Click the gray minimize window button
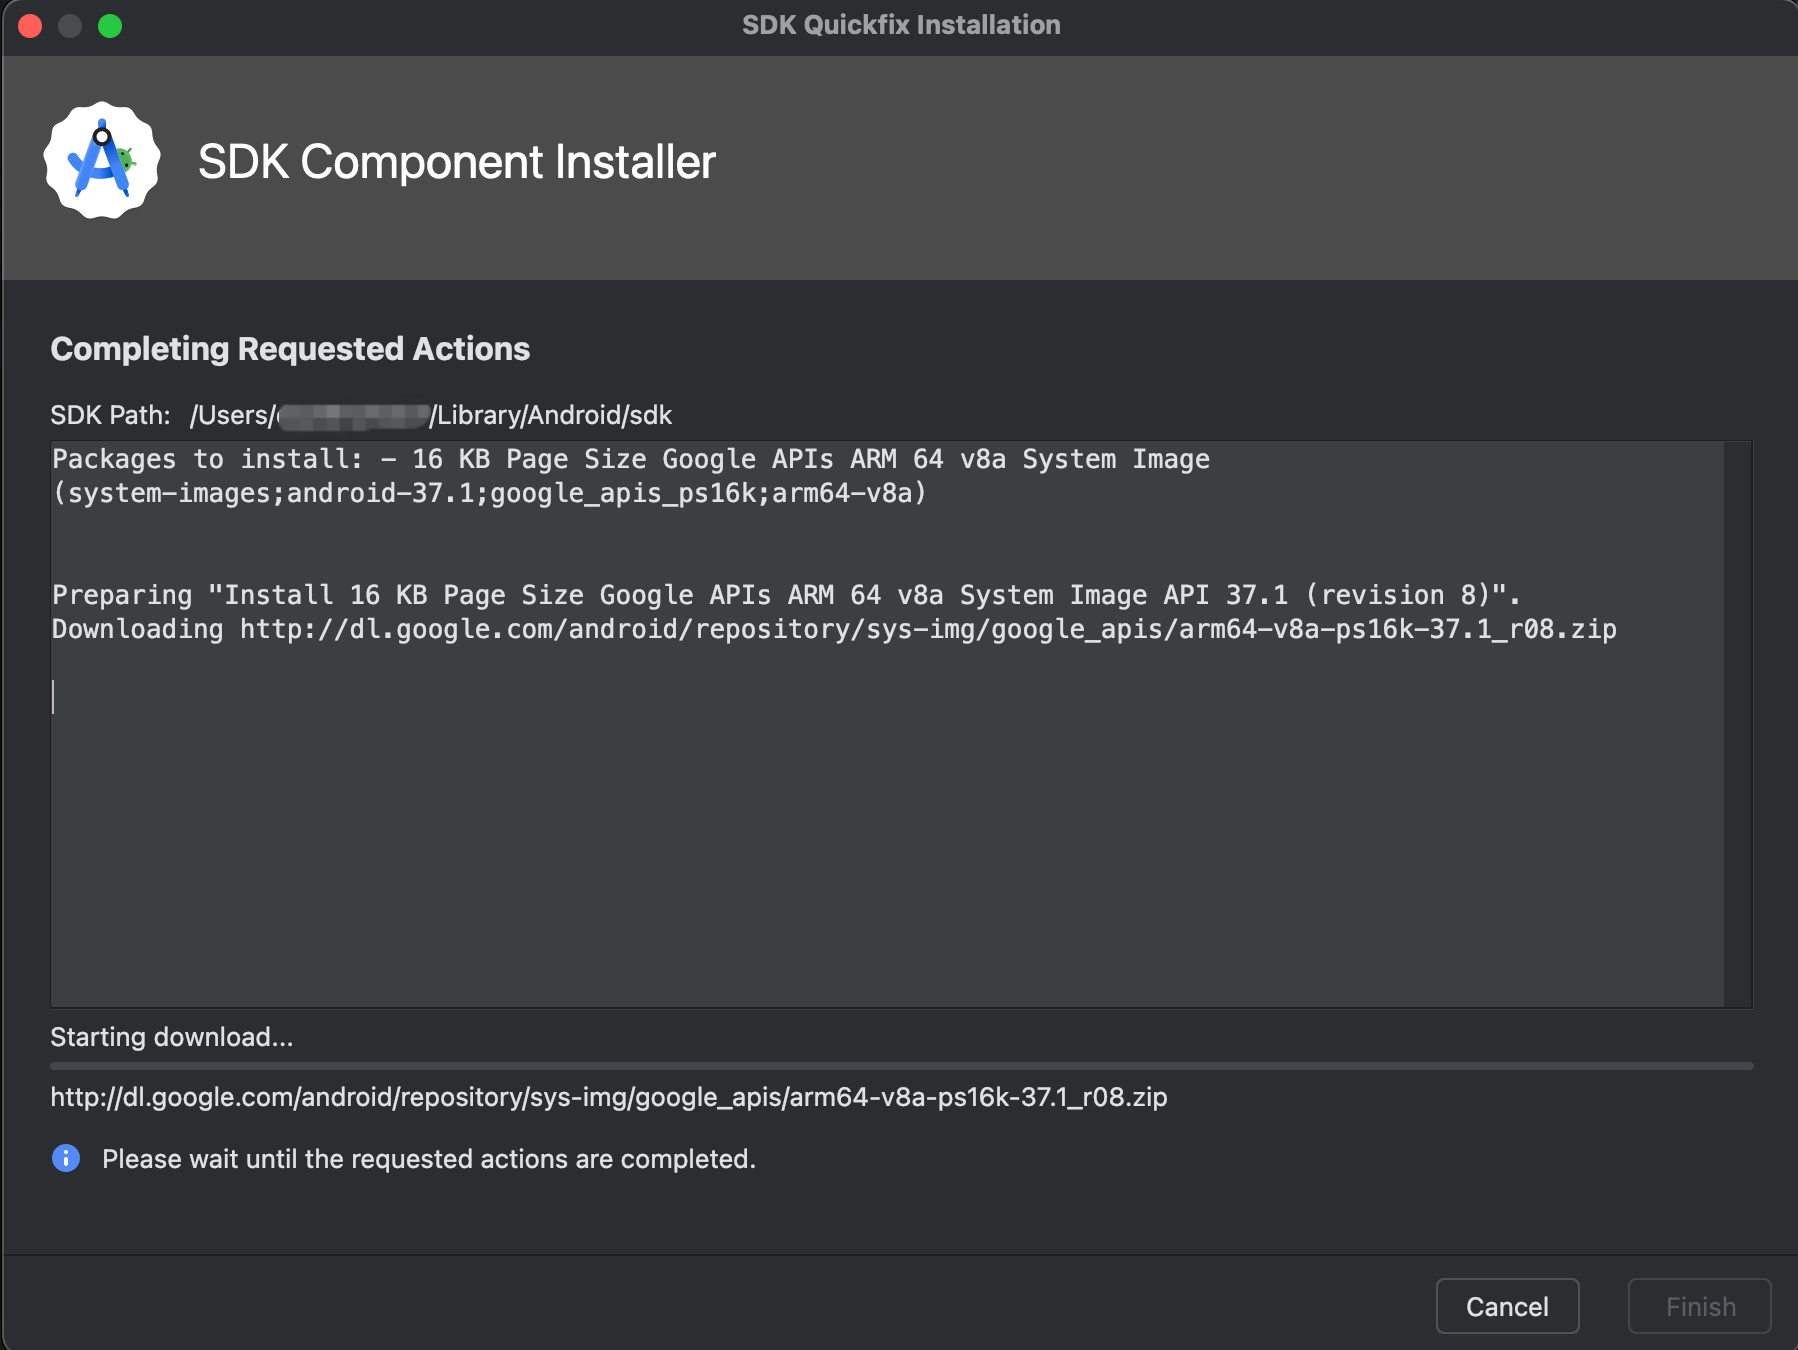The image size is (1798, 1350). point(70,26)
